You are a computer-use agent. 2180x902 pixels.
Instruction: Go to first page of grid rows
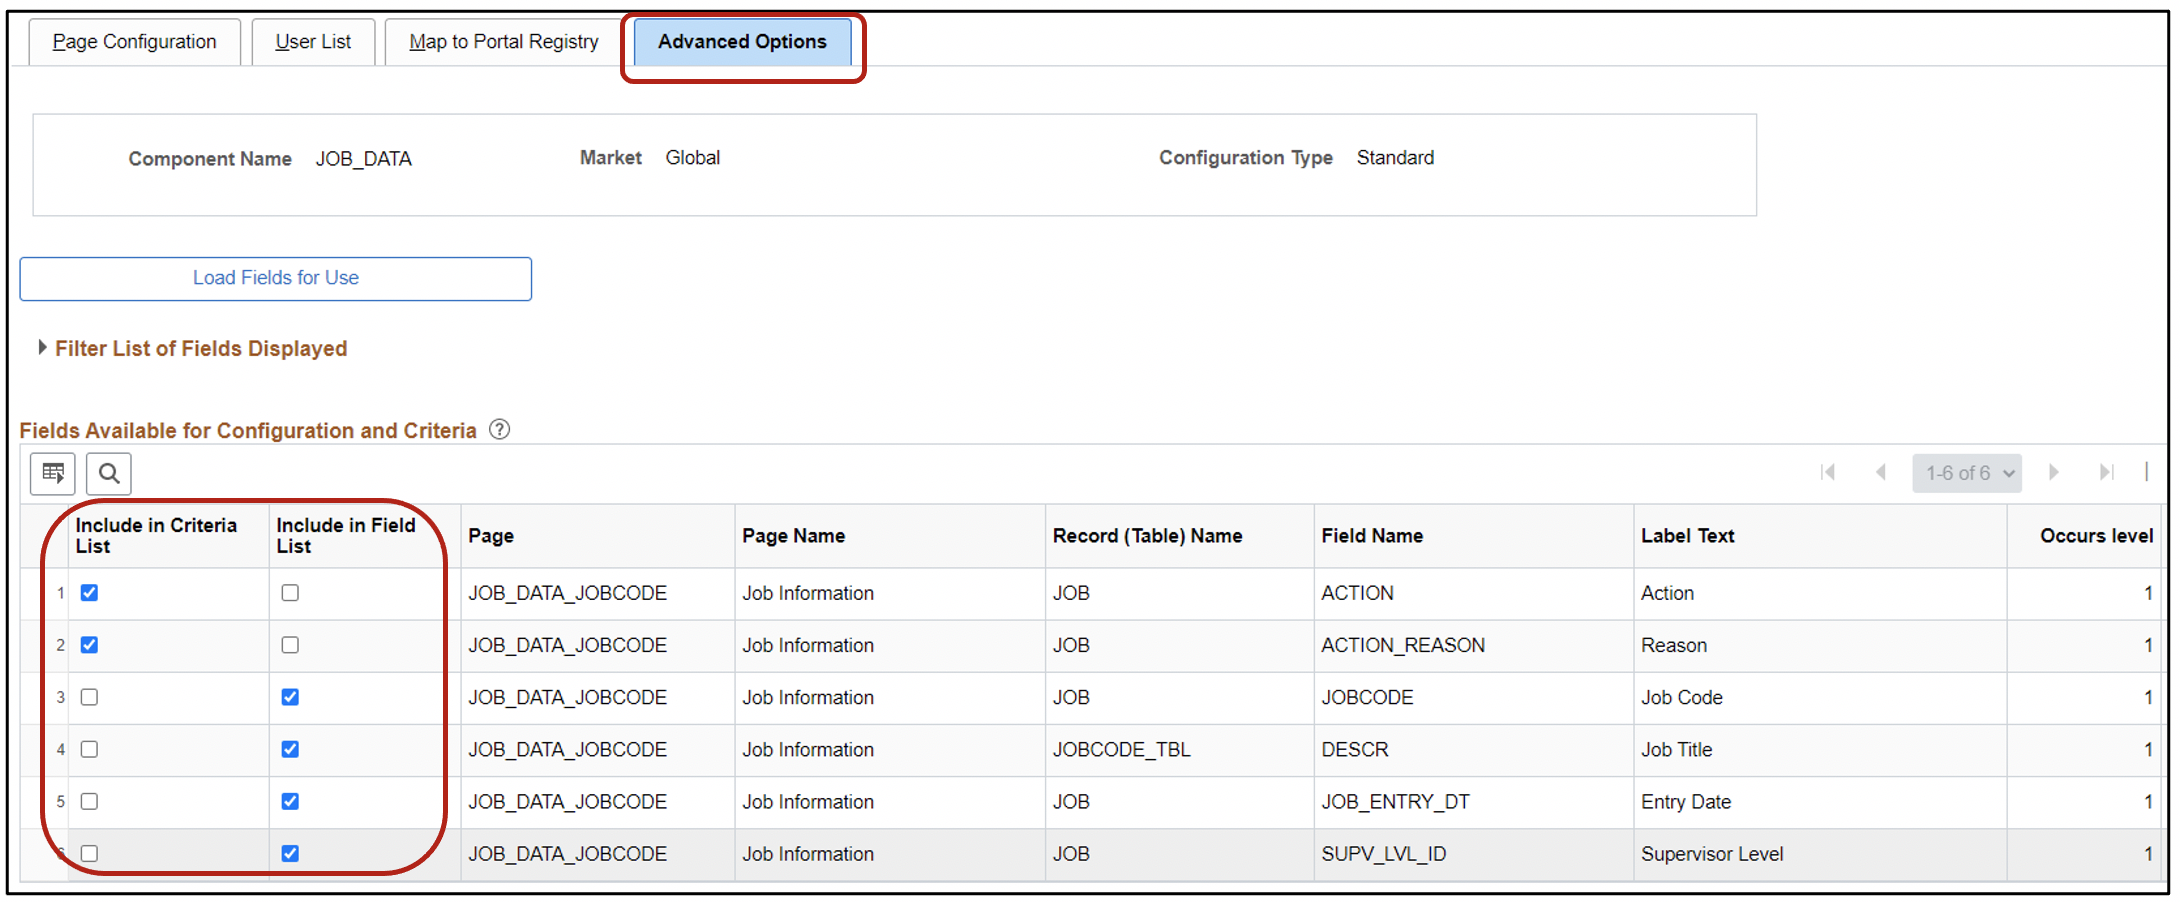tap(1828, 473)
